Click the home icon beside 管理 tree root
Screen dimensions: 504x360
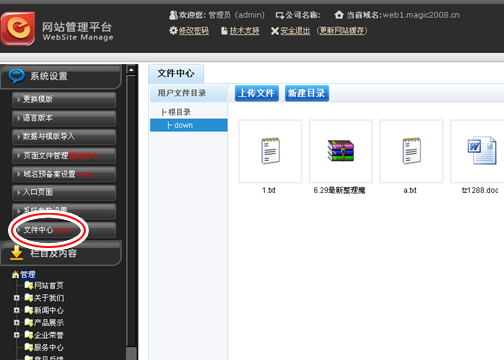(x=15, y=275)
